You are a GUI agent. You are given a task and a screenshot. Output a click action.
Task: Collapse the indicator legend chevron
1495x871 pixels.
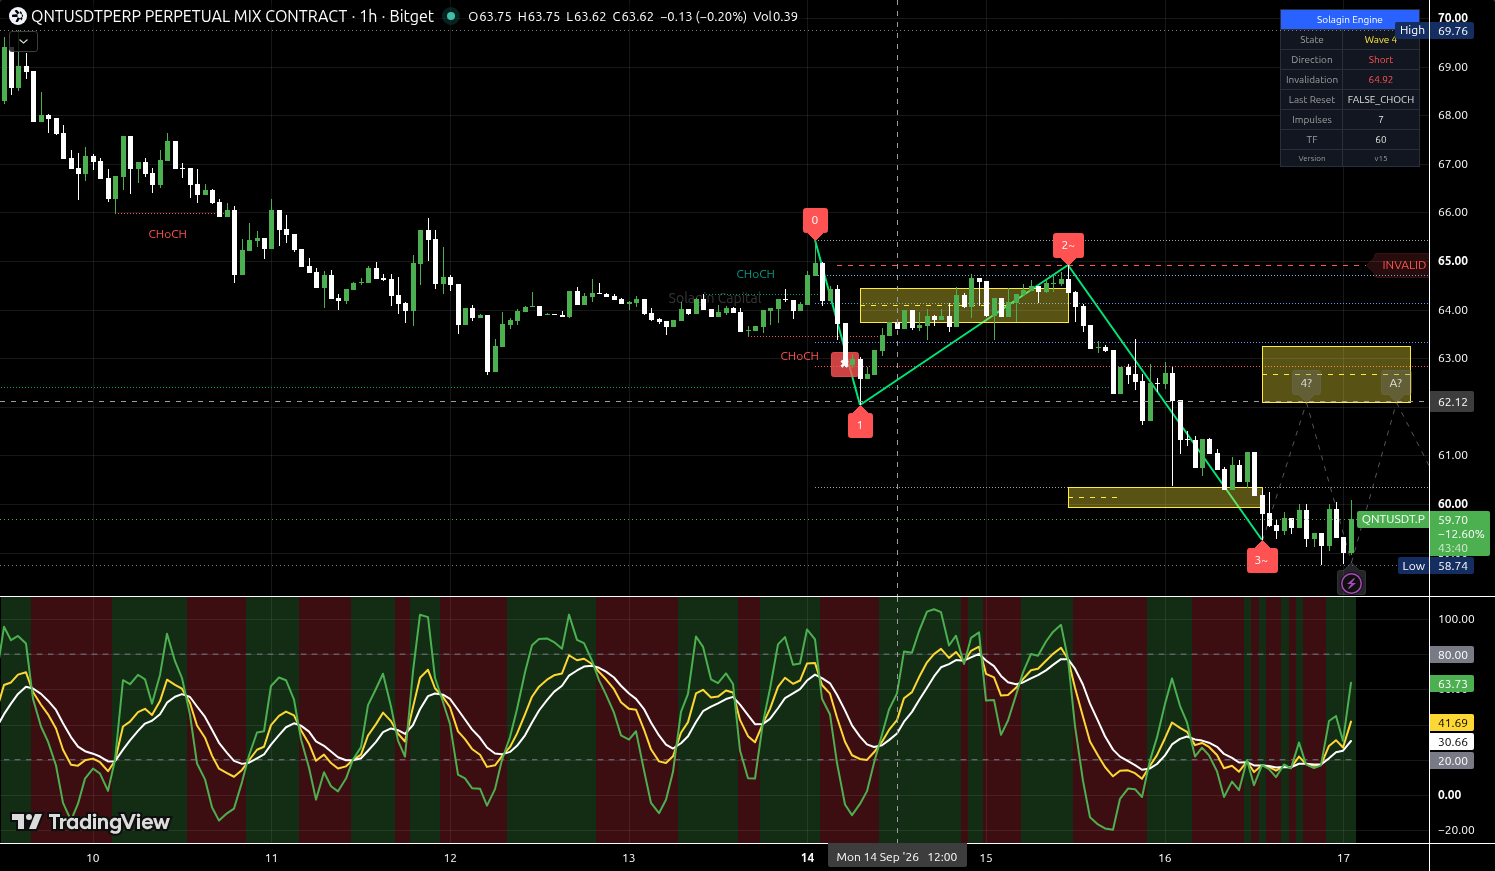23,41
